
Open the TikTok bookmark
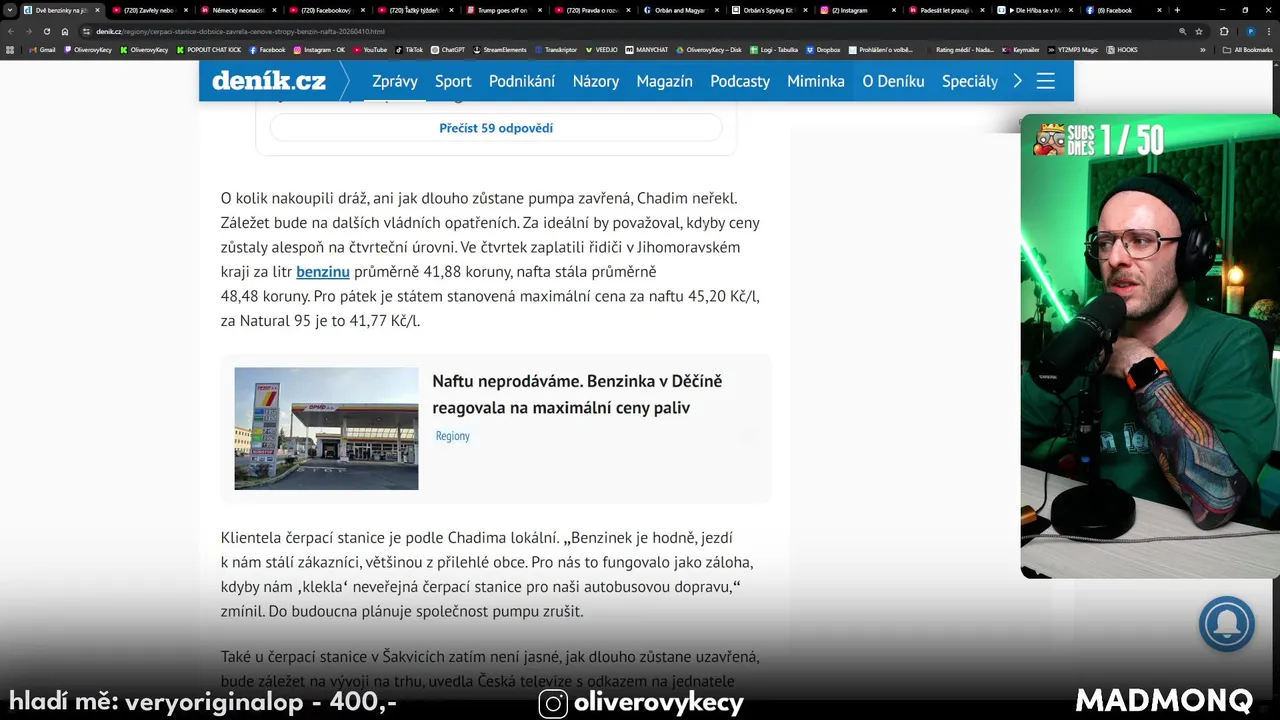(x=409, y=49)
